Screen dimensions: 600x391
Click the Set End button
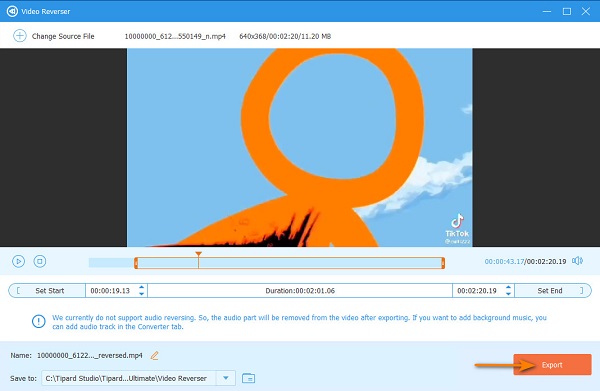click(x=553, y=291)
